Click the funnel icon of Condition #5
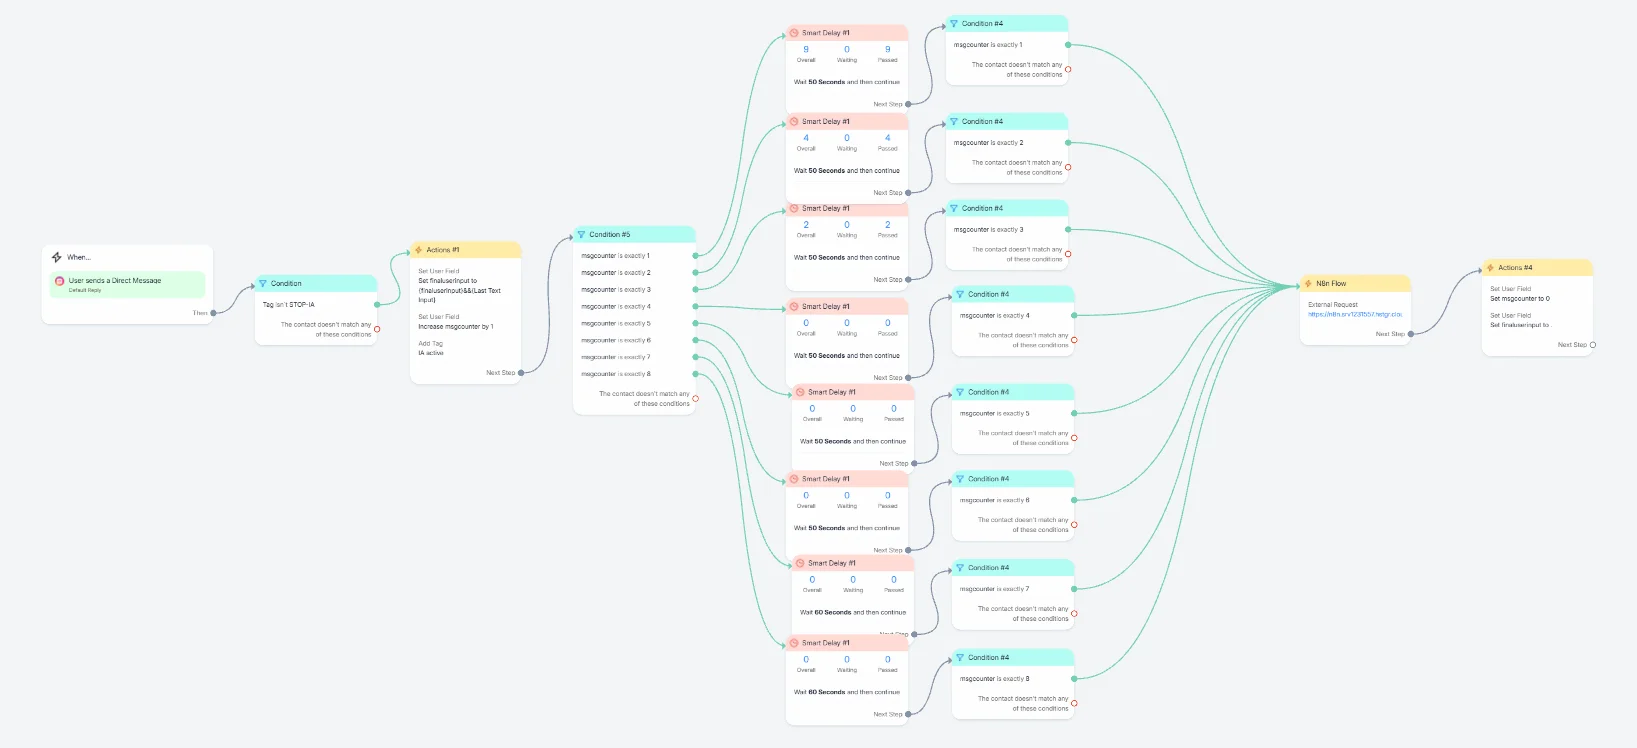This screenshot has width=1637, height=748. click(581, 235)
